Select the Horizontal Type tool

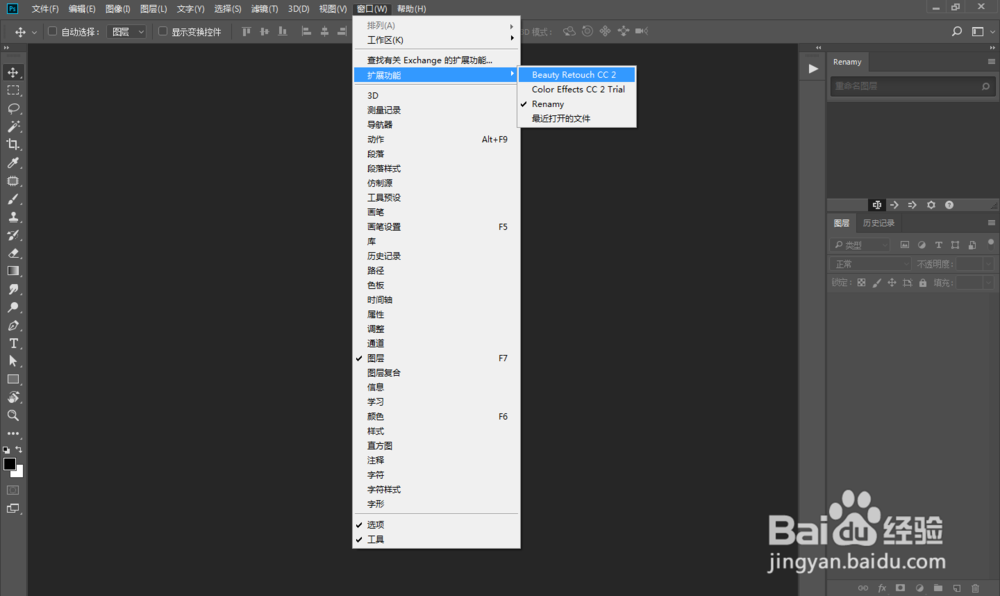pos(13,344)
